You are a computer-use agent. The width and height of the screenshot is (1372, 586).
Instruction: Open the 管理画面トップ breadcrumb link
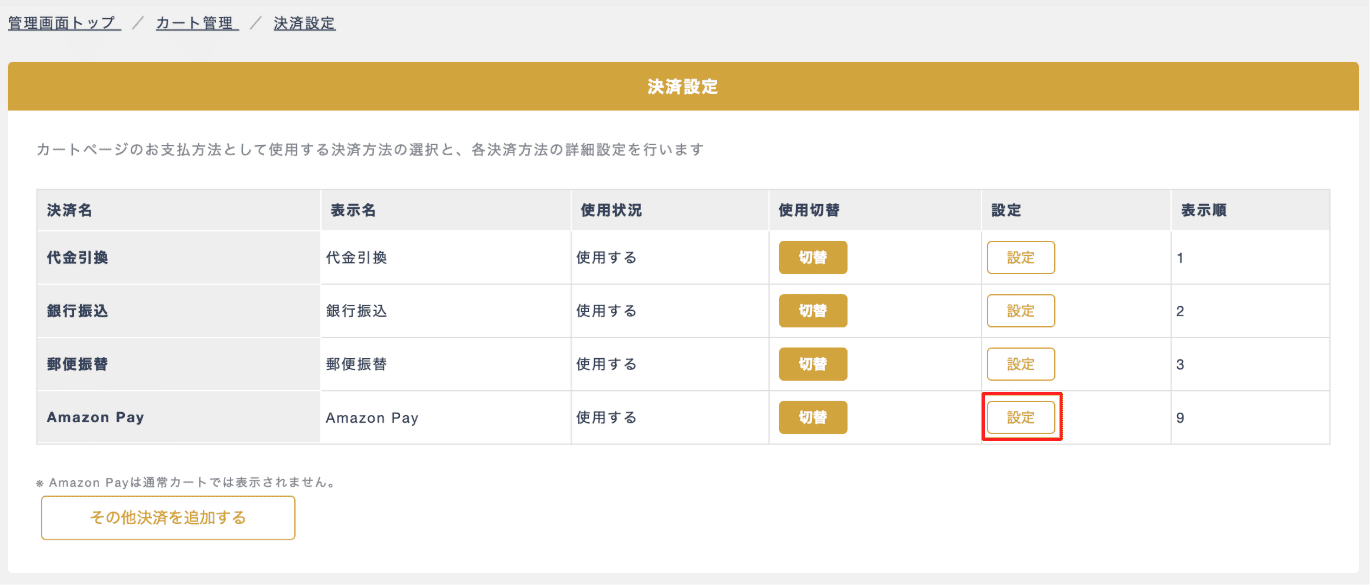(64, 23)
